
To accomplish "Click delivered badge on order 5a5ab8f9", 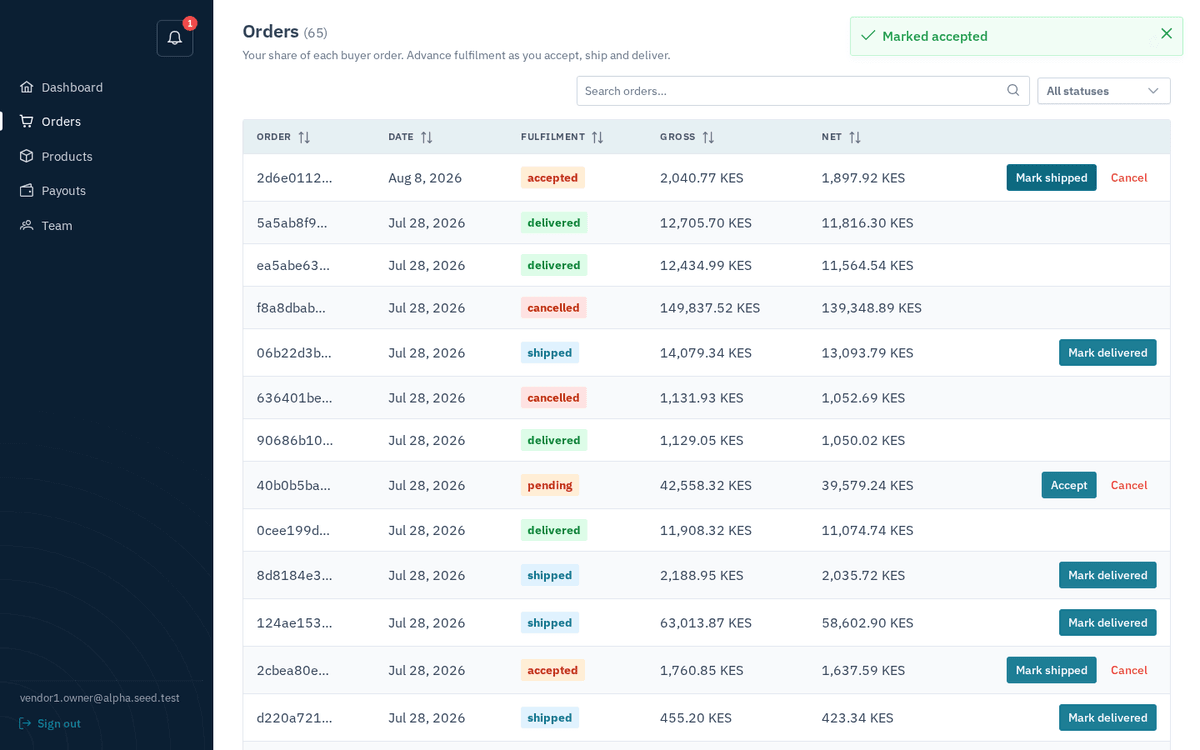I will click(554, 222).
